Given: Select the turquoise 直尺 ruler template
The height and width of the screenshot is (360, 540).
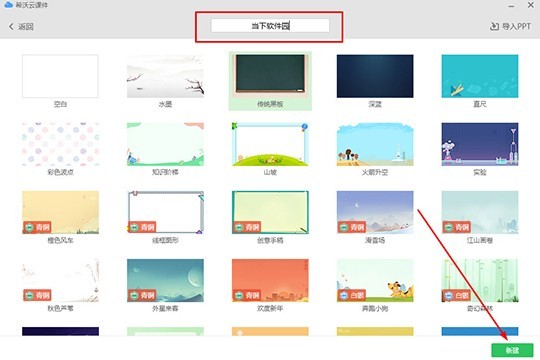Looking at the screenshot, I should point(480,76).
